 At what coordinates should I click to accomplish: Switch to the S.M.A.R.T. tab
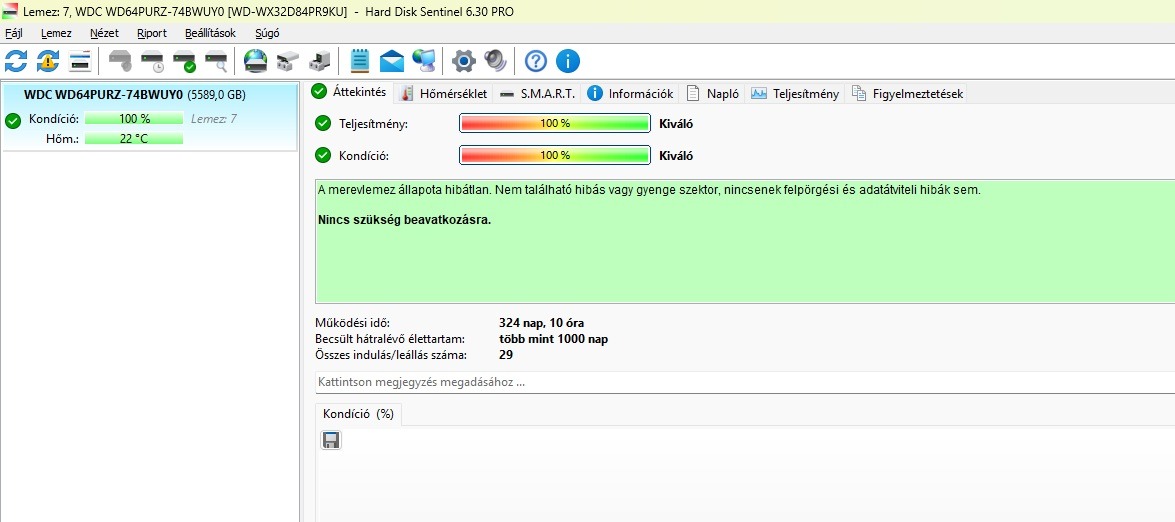pos(537,94)
